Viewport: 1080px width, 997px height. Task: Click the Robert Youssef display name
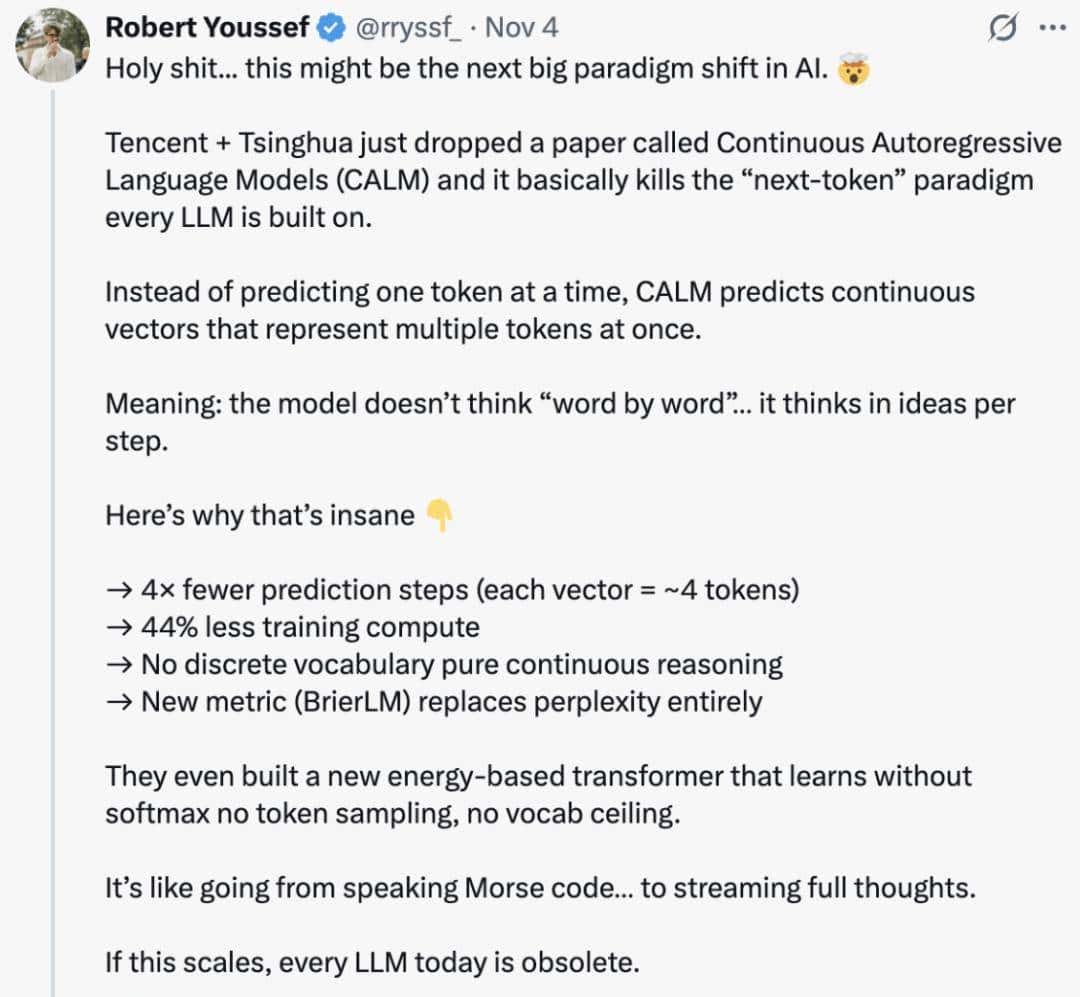[x=208, y=28]
